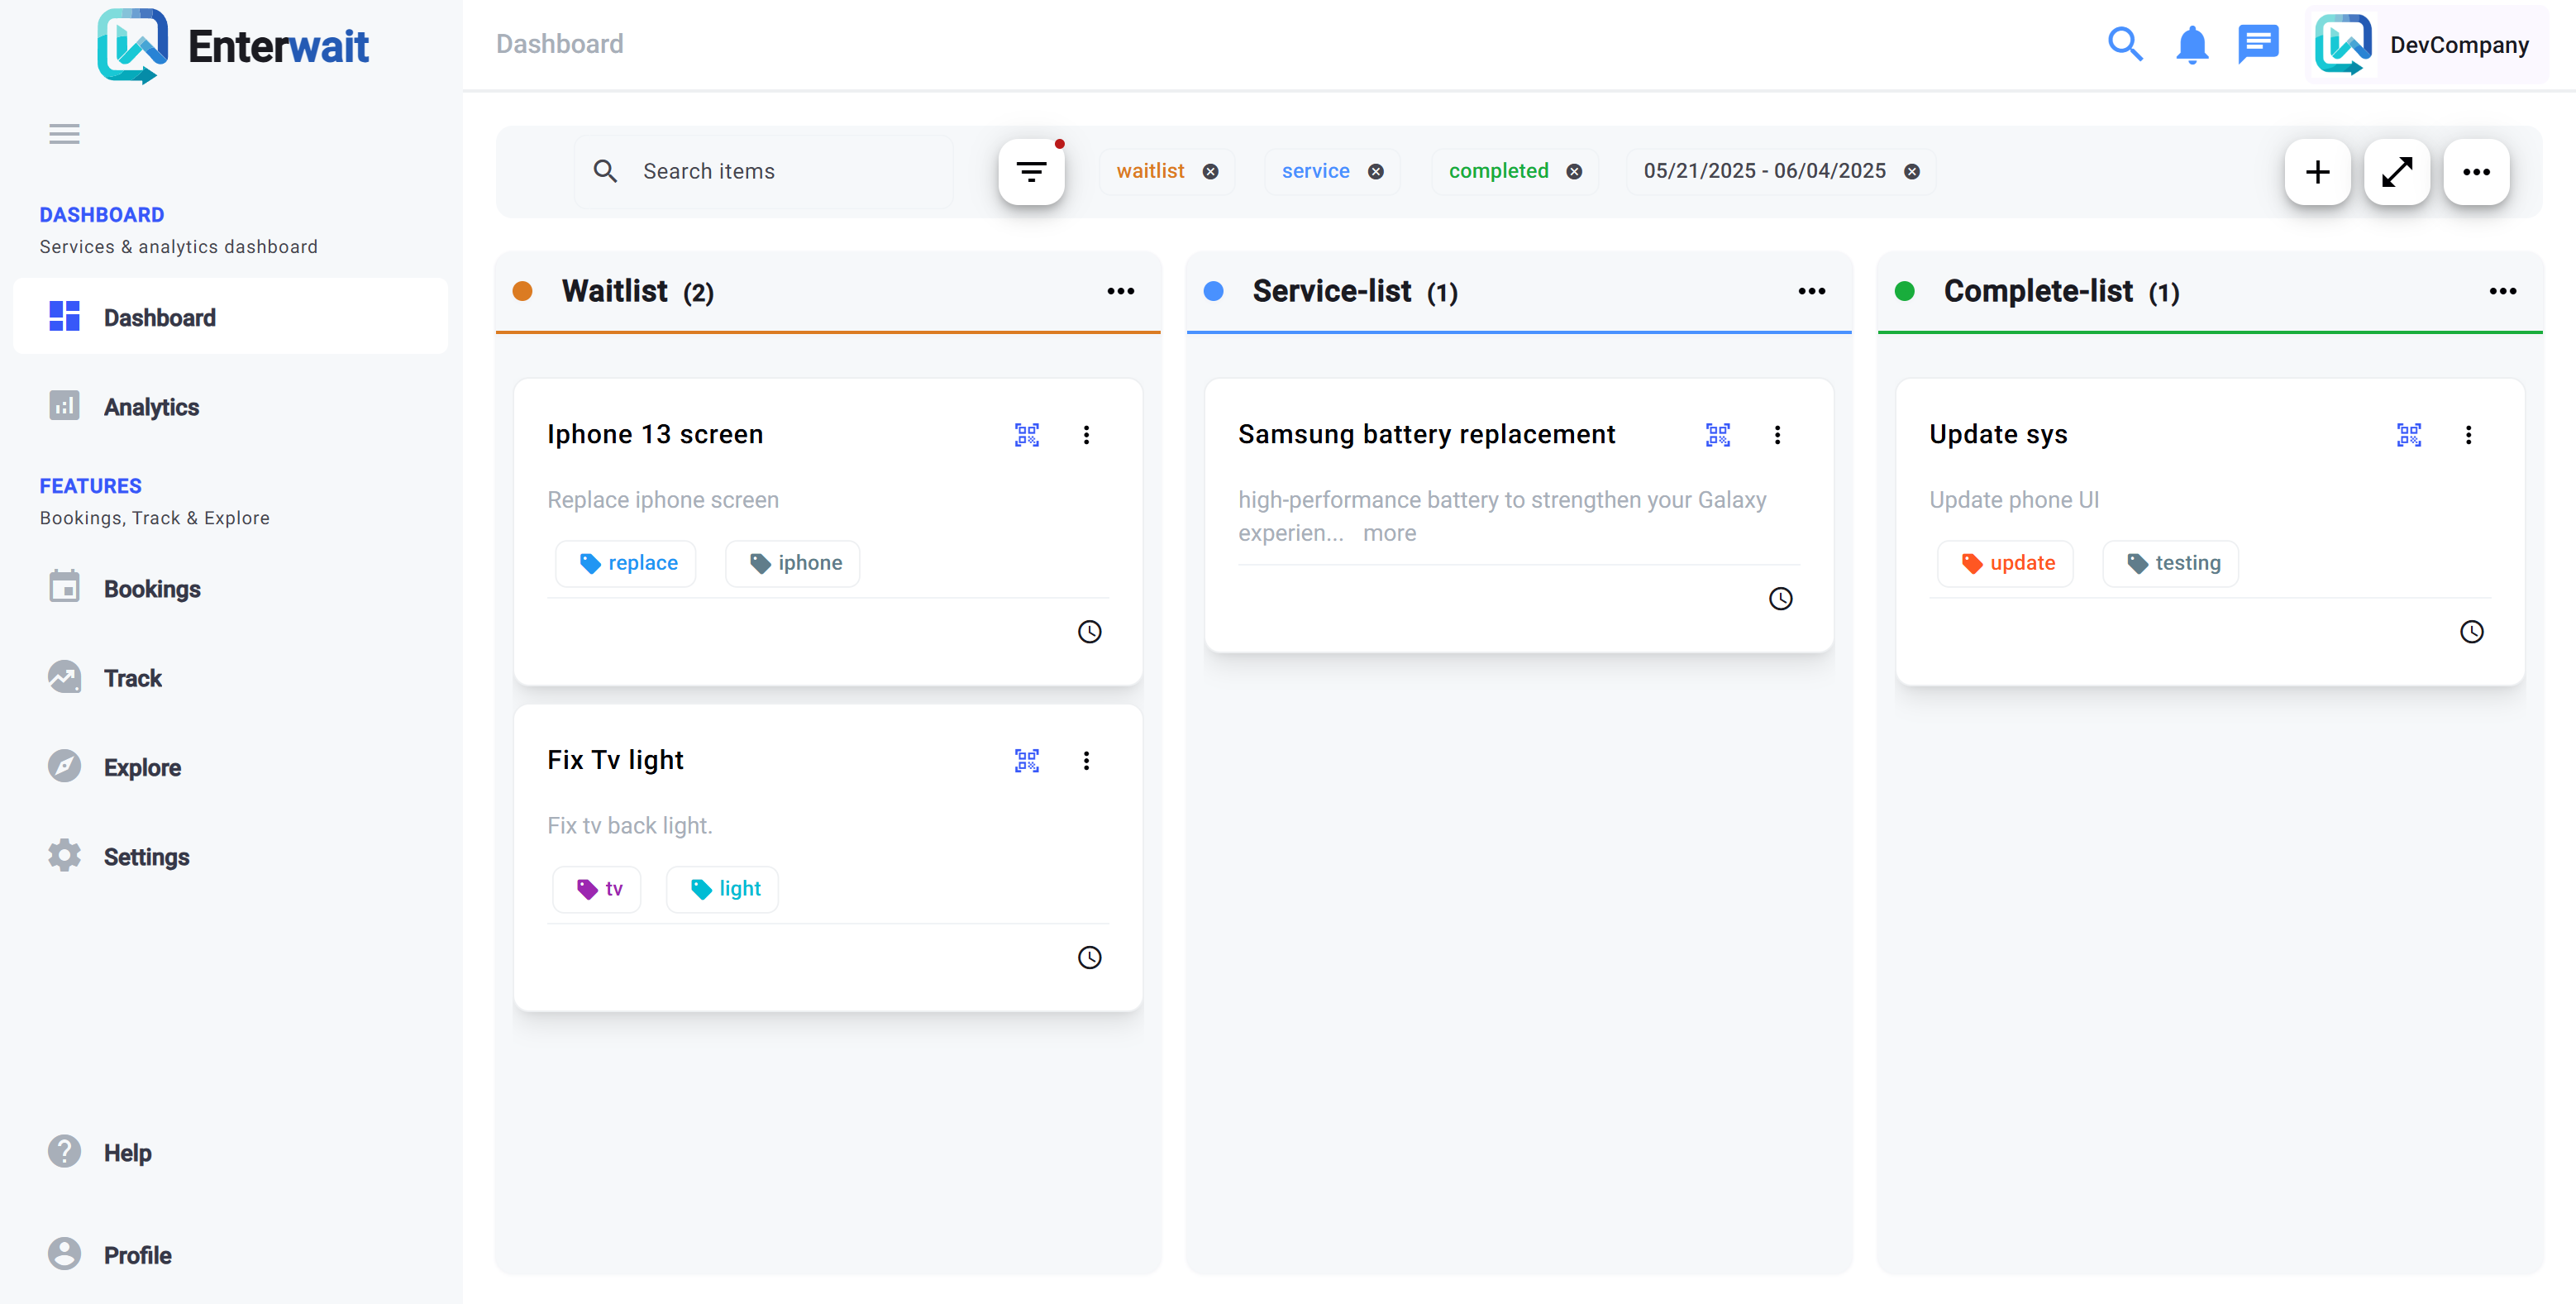Open the Waitlist column options menu

[x=1120, y=291]
